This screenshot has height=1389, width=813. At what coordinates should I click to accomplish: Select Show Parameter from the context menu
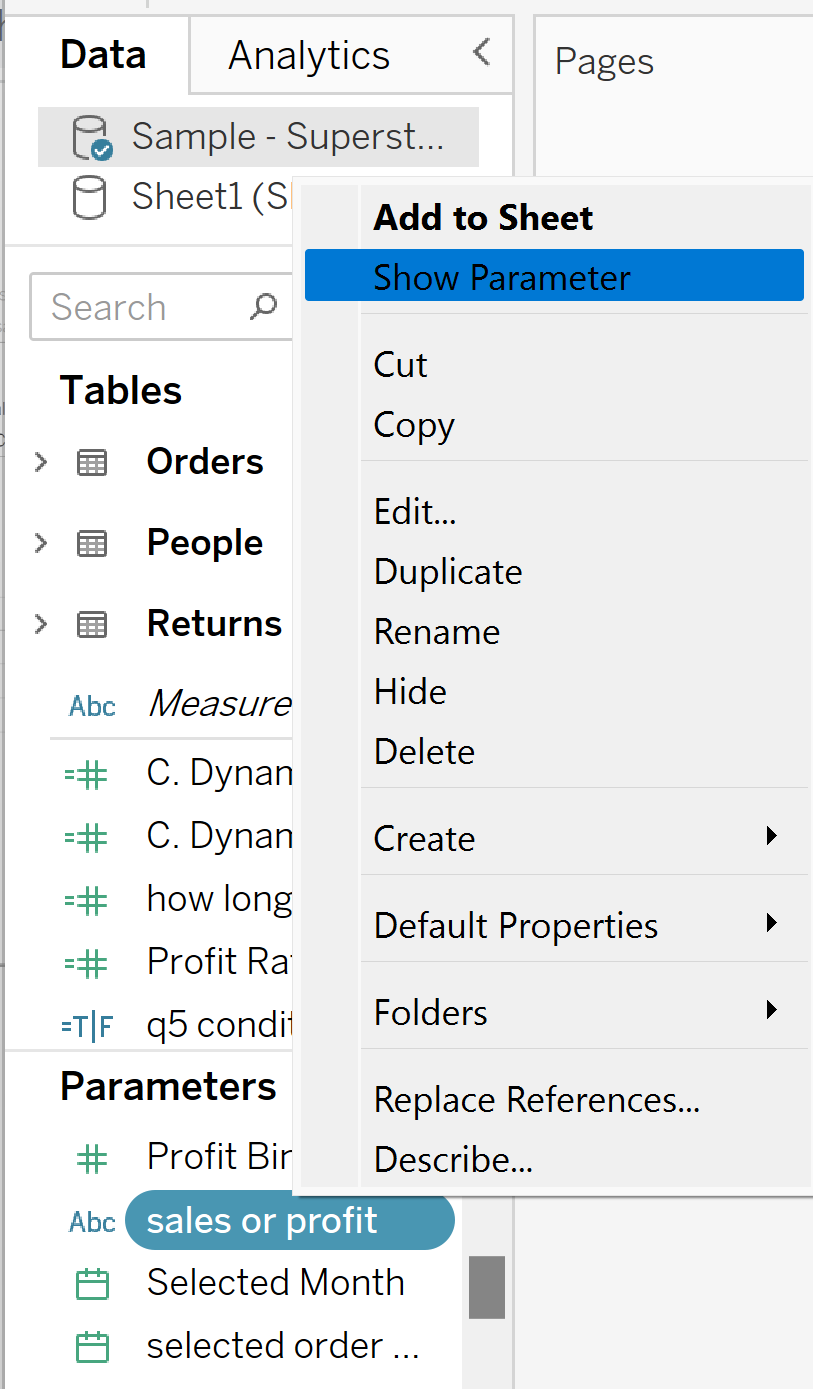[x=502, y=277]
